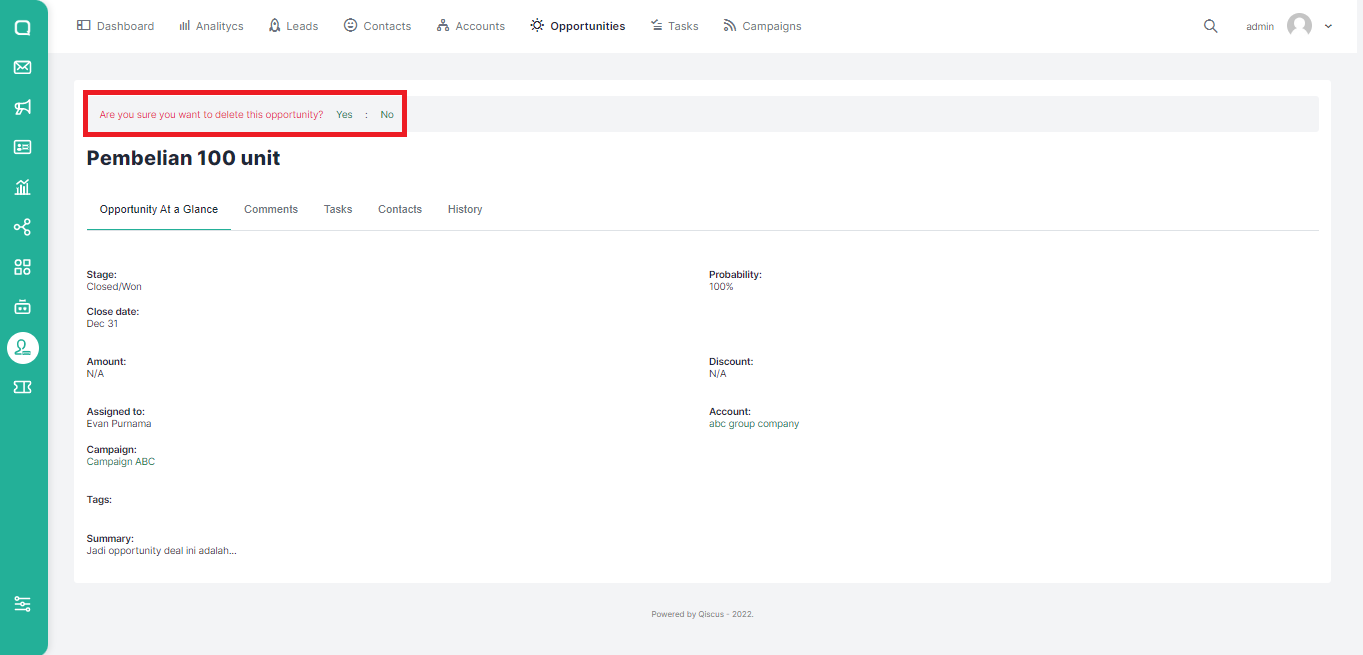
Task: Open the ticket icon in sidebar
Action: (22, 387)
